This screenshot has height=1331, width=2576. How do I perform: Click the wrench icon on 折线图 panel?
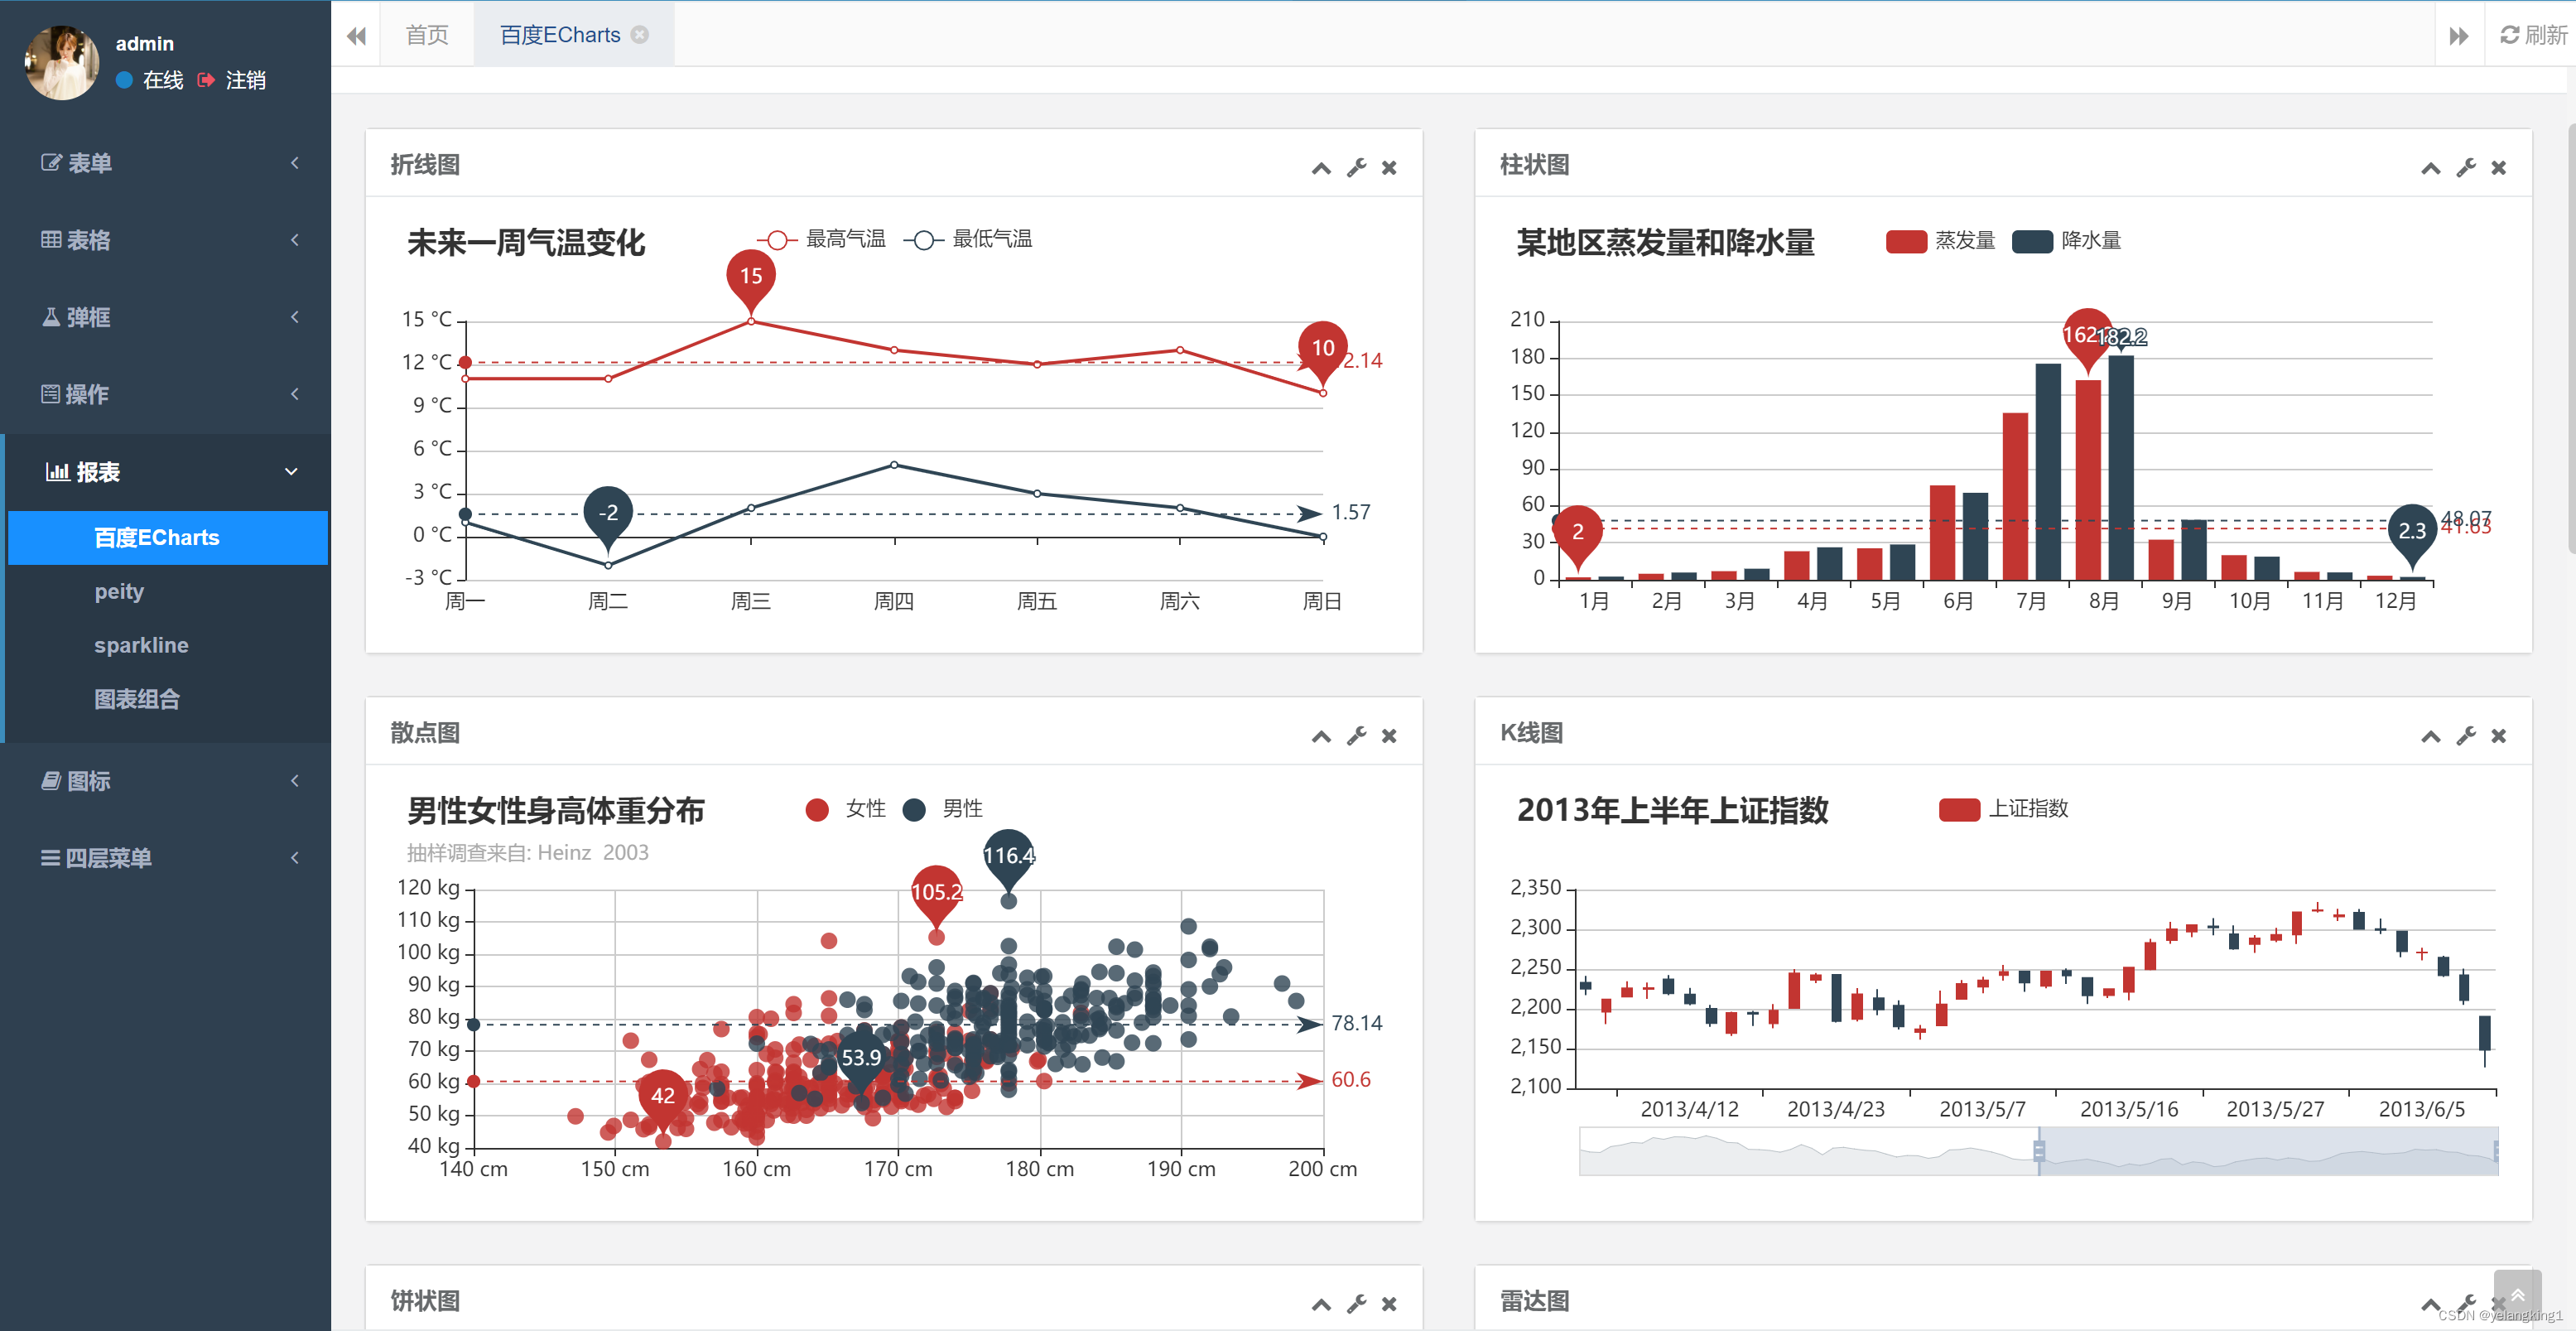click(x=1356, y=168)
